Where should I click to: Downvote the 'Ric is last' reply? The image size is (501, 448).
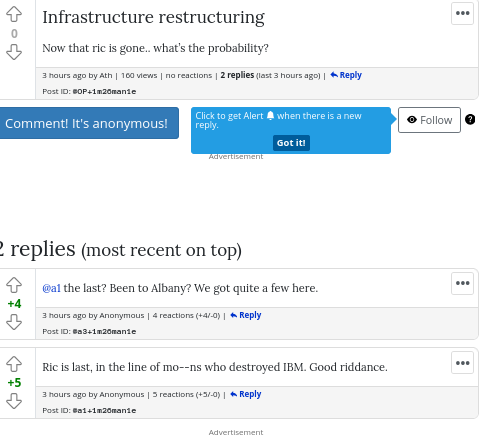14,401
